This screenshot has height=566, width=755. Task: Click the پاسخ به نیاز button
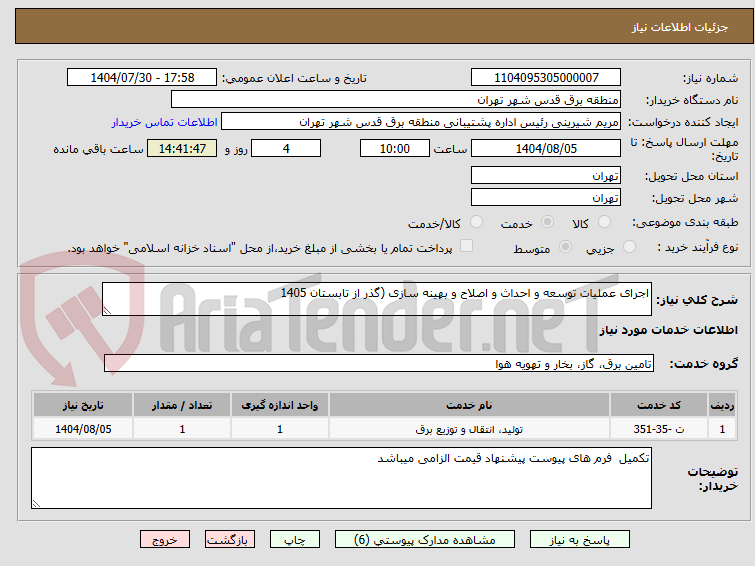pyautogui.click(x=579, y=540)
